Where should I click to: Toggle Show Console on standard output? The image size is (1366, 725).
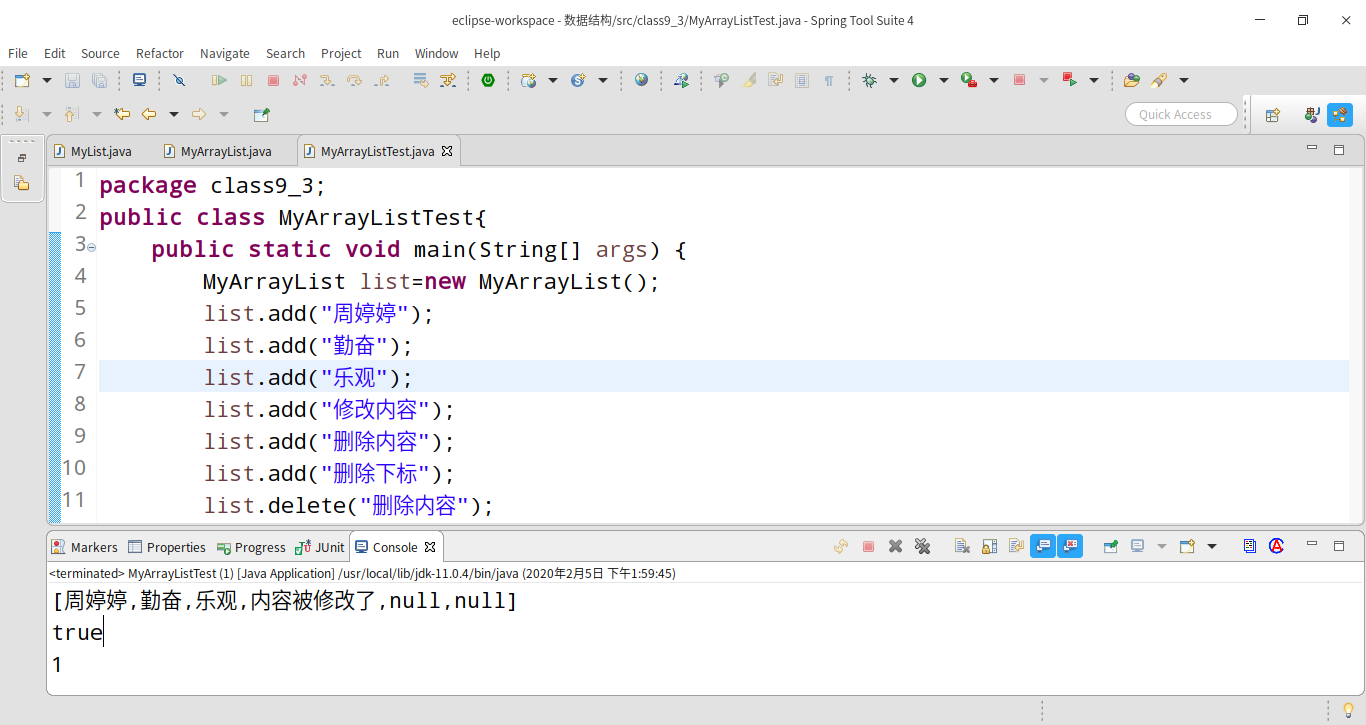(1043, 546)
